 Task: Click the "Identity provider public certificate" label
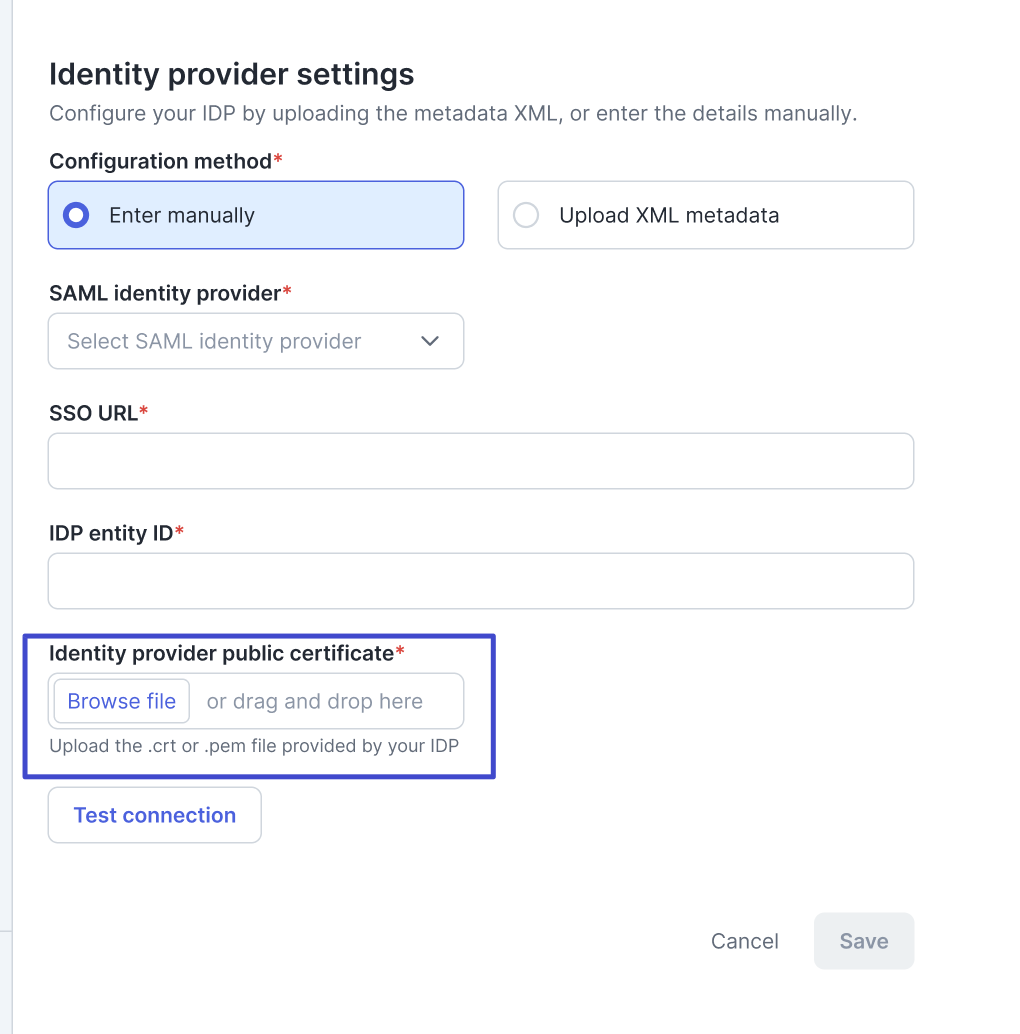click(x=221, y=653)
